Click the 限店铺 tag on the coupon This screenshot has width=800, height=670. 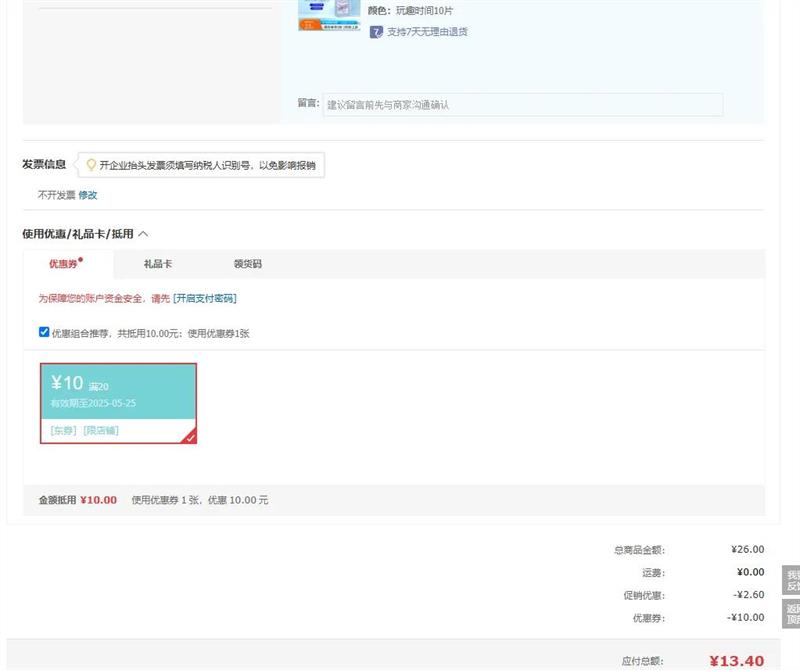tap(101, 430)
